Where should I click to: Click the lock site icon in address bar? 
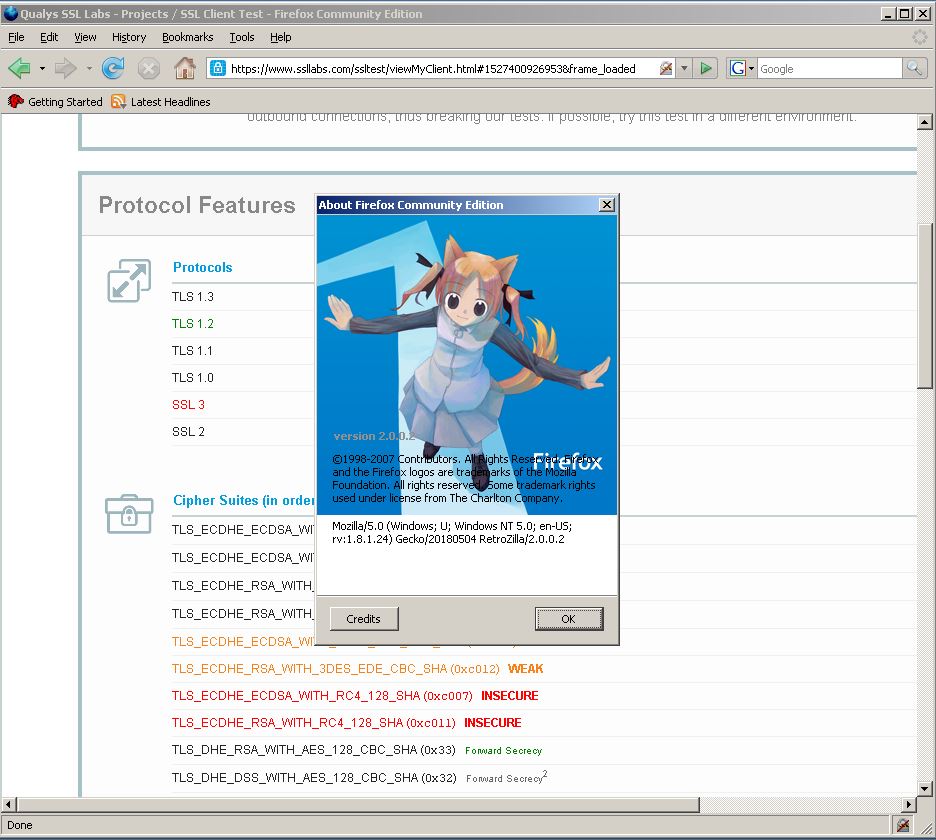218,68
